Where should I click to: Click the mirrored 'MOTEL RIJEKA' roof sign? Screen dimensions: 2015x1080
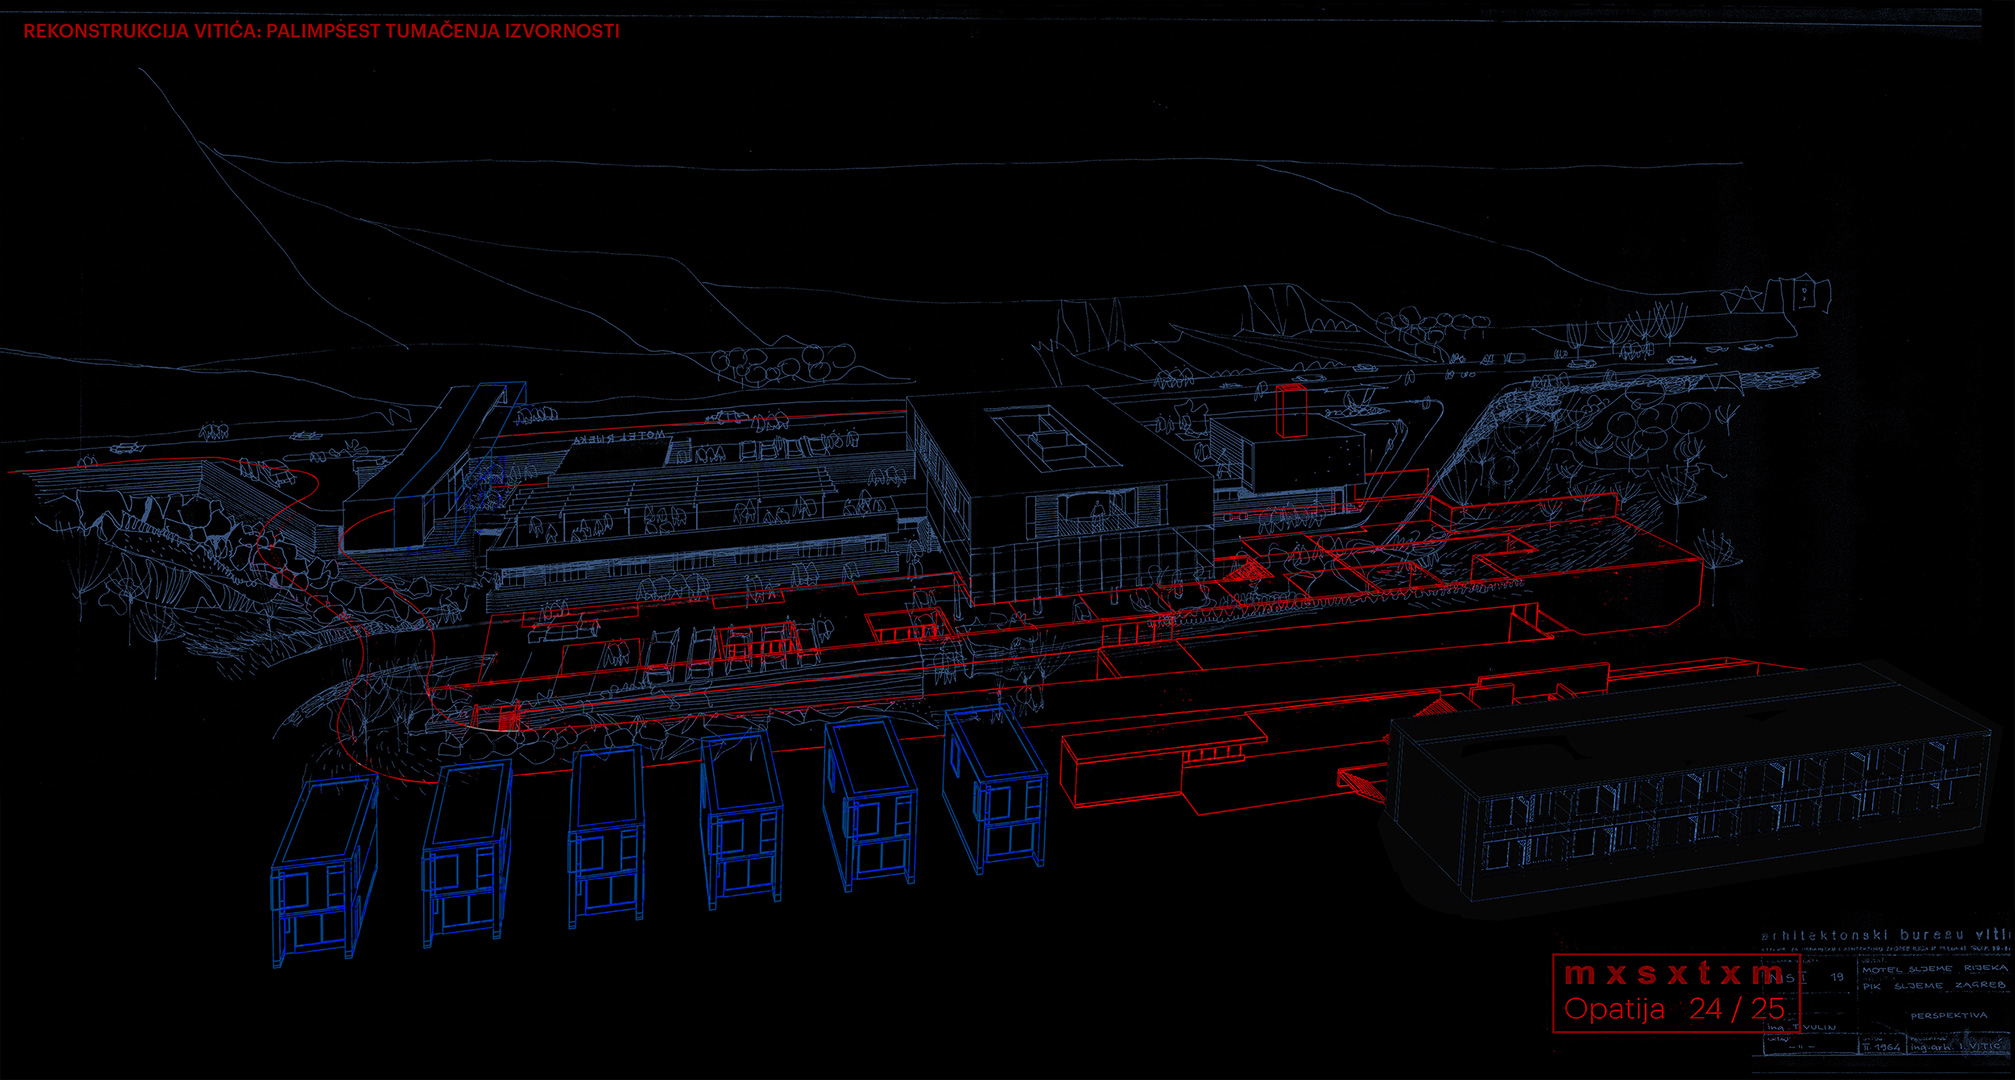click(x=620, y=437)
